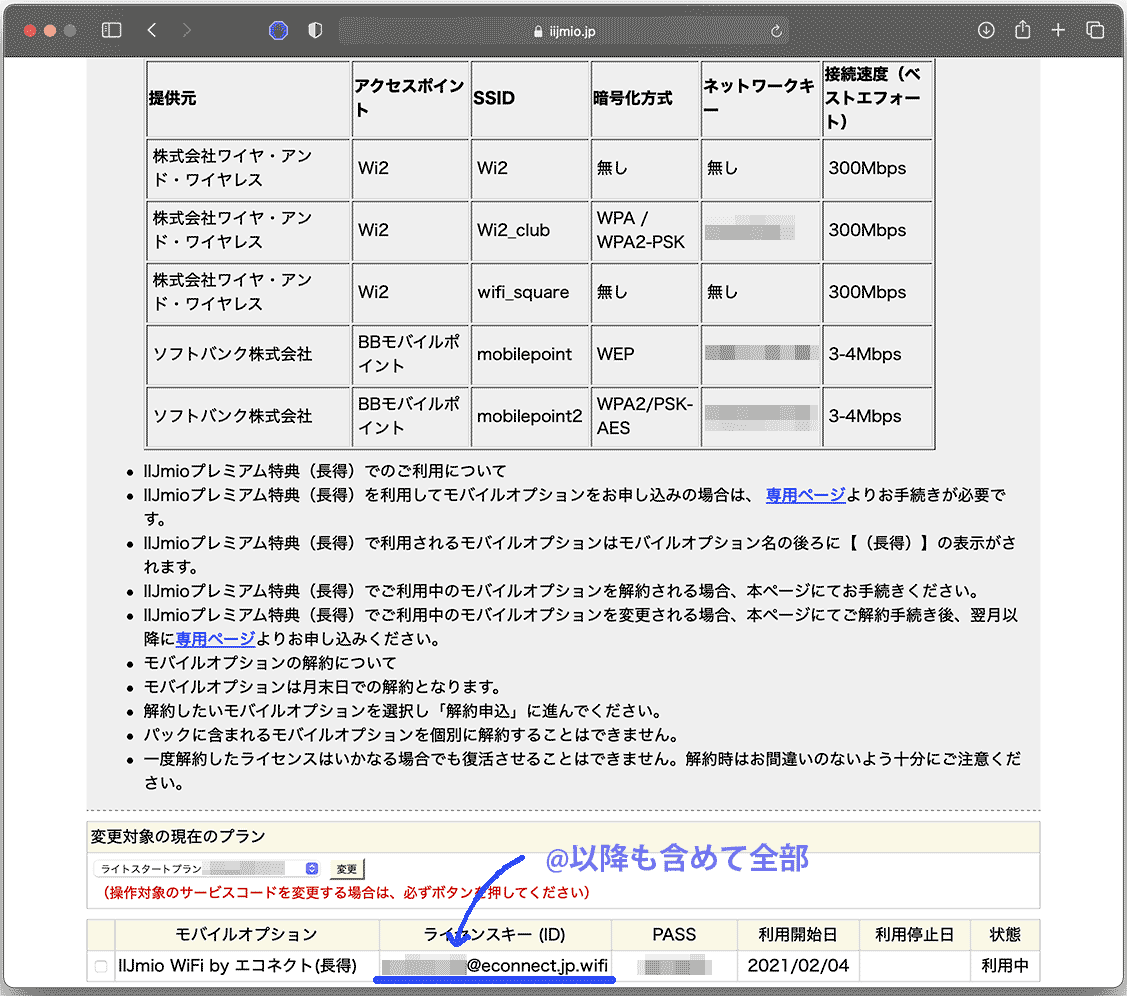1127x996 pixels.
Task: Click the 状態 column header
Action: [x=1004, y=934]
